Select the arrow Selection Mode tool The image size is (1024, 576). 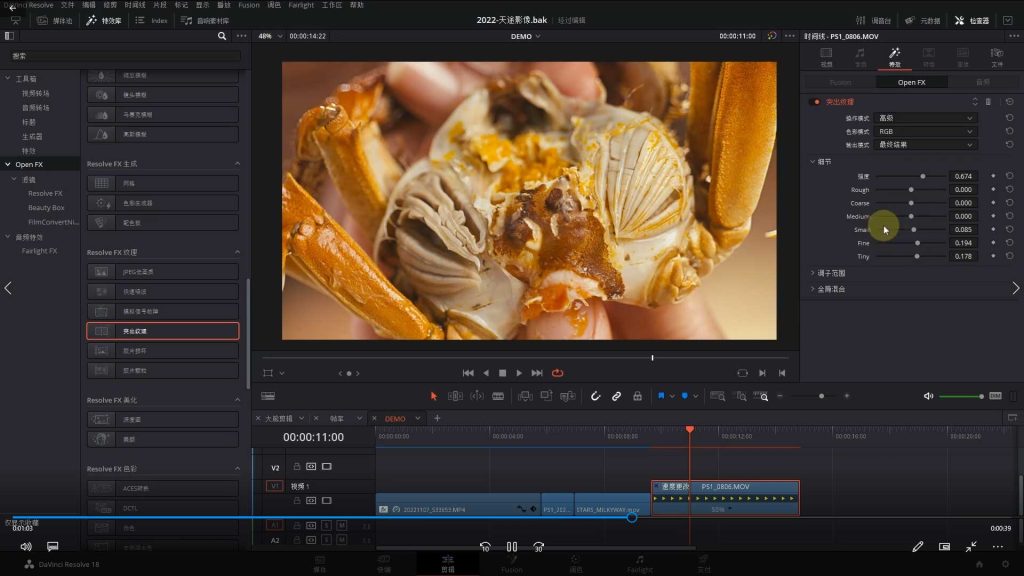433,396
